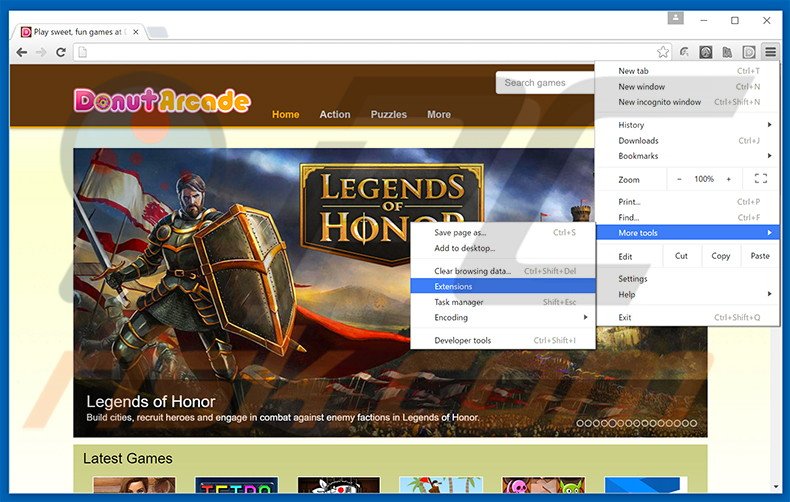790x502 pixels.
Task: Expand the History submenu
Action: [688, 125]
